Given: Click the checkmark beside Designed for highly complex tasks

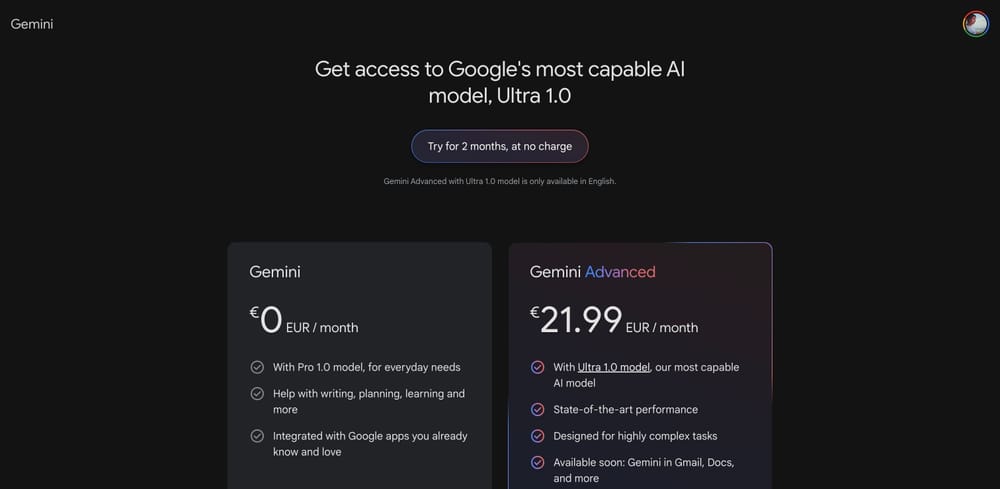Looking at the screenshot, I should [x=538, y=436].
